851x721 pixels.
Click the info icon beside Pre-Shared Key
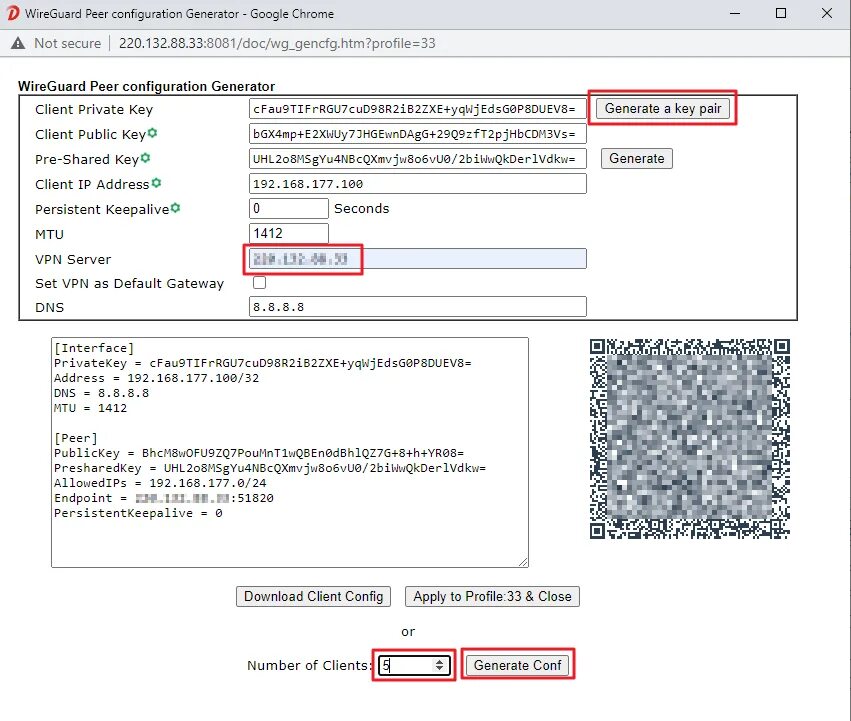pyautogui.click(x=145, y=157)
